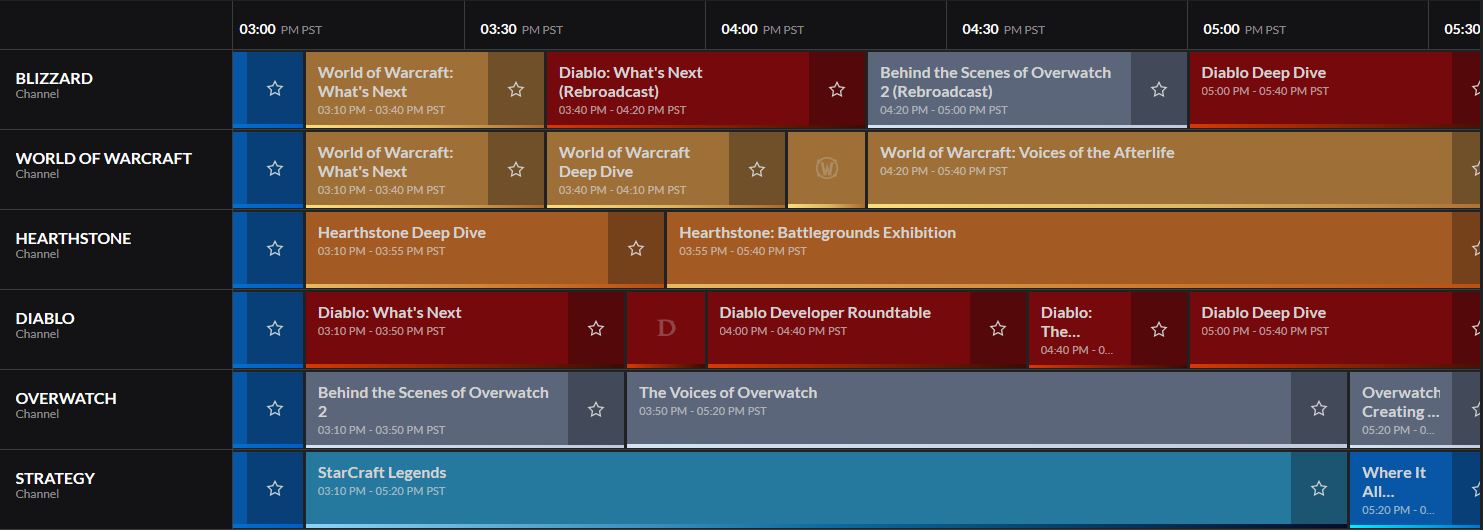Click the World of Warcraft logo block
Image resolution: width=1483 pixels, height=530 pixels.
(827, 169)
